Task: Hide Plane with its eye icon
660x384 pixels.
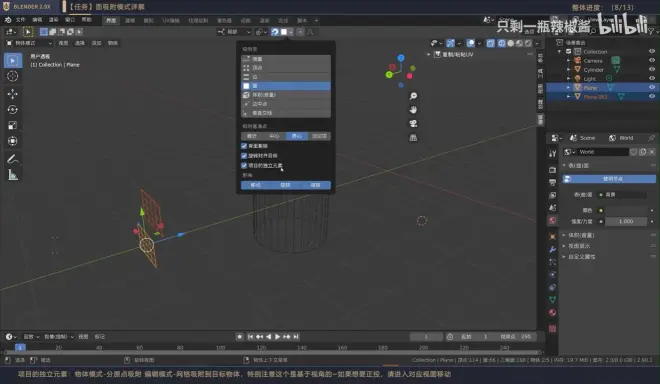Action: [652, 88]
